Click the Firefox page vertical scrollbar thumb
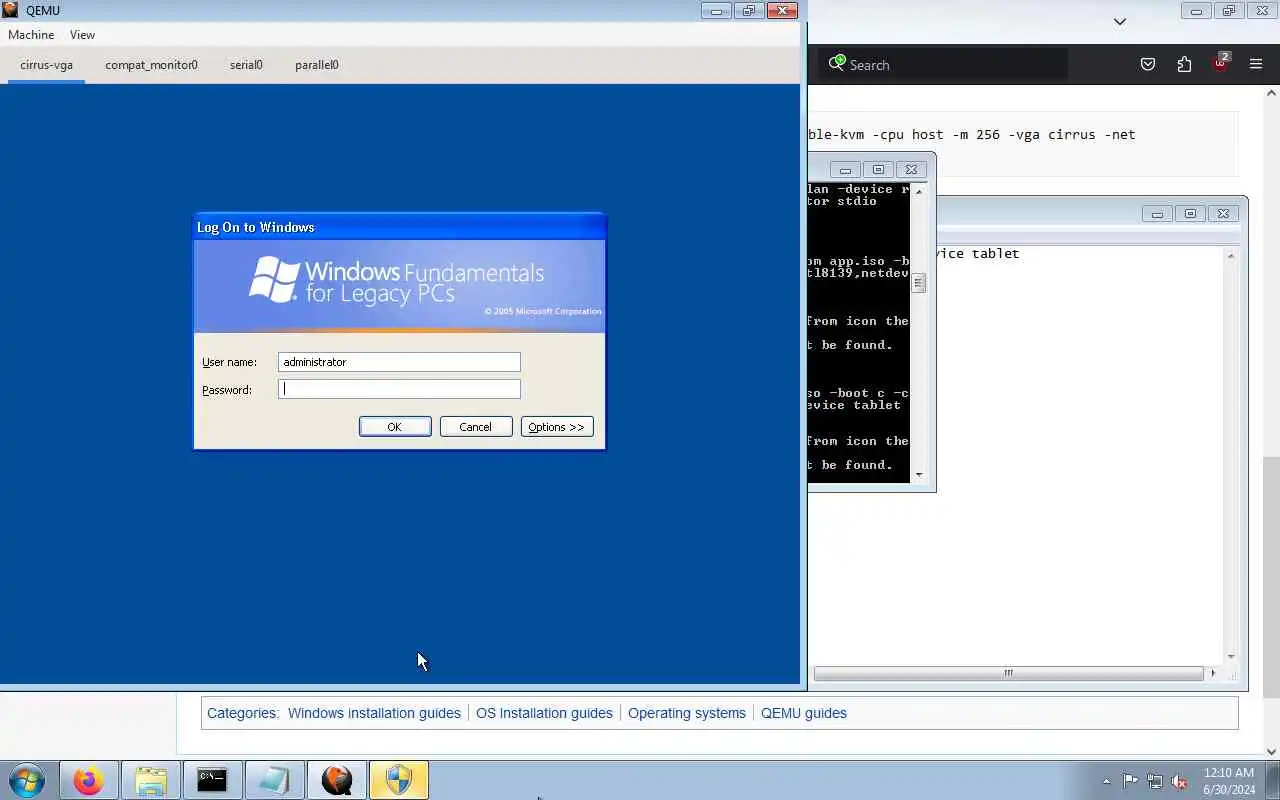 pos(1272,576)
